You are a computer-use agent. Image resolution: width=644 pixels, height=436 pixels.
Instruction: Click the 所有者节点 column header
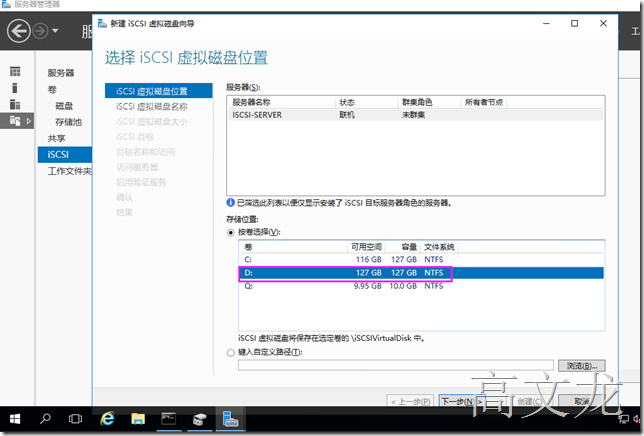484,102
